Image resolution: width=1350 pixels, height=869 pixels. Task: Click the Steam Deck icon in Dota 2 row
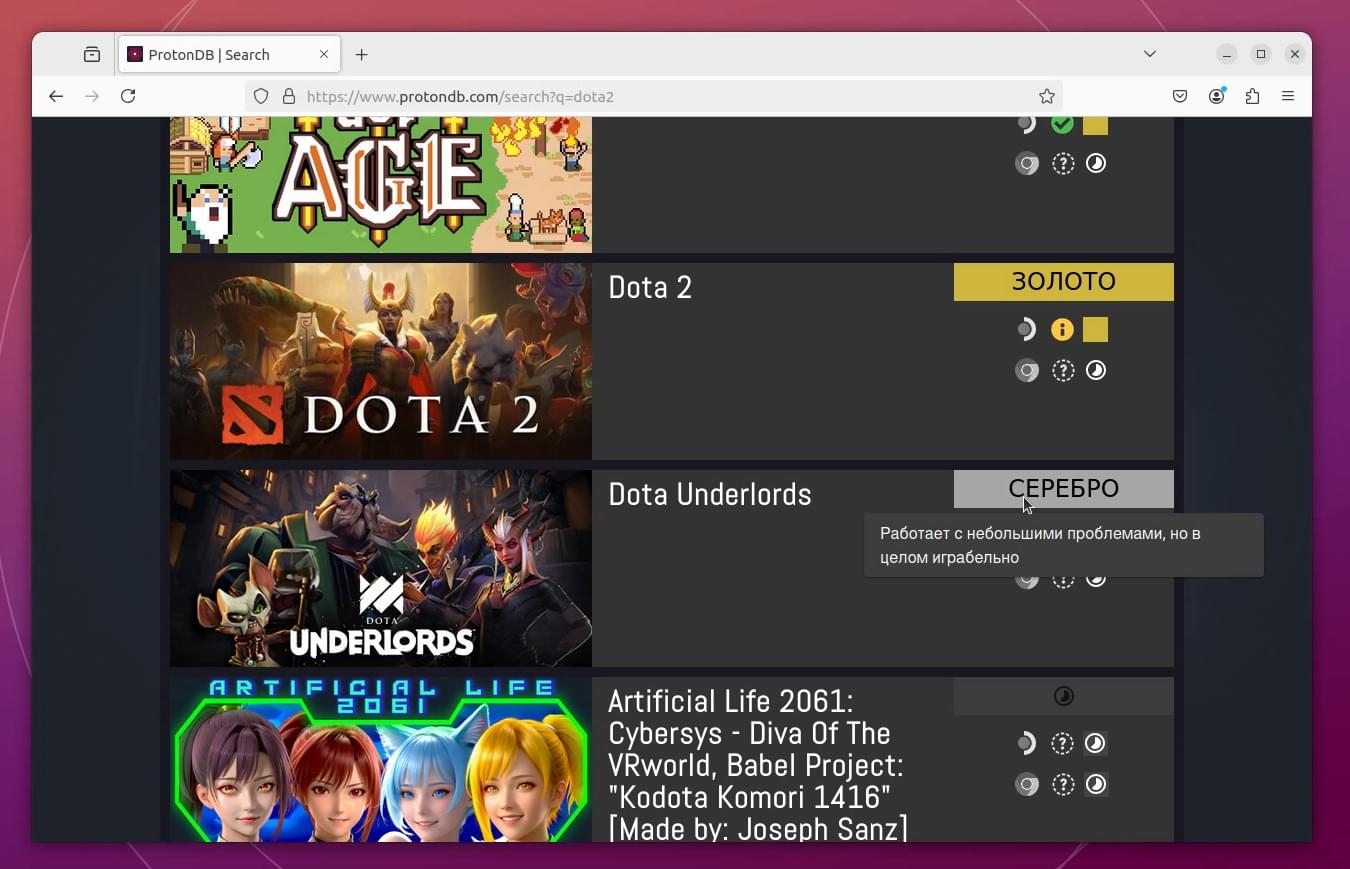[x=1026, y=329]
